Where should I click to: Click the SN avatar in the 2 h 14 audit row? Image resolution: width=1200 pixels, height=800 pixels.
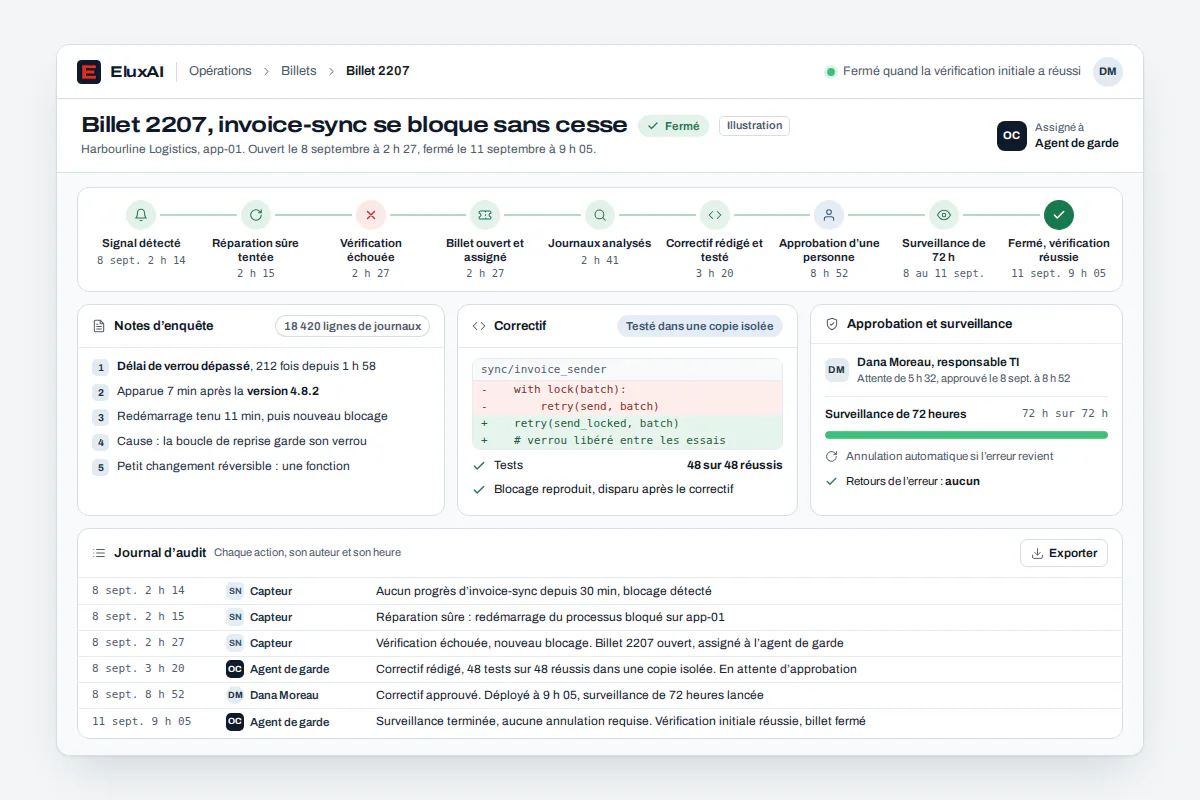(235, 591)
